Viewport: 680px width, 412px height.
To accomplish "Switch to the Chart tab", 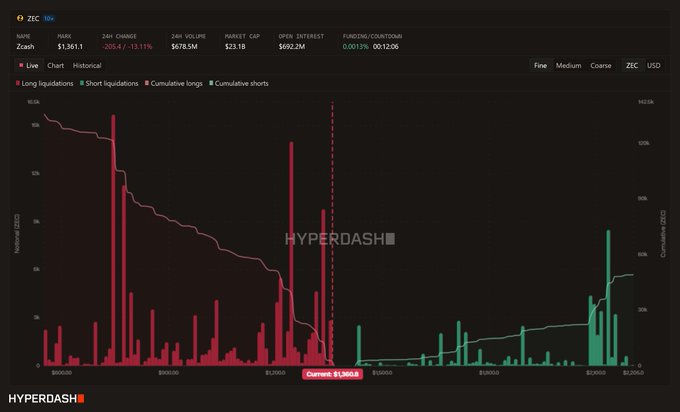I will click(56, 65).
